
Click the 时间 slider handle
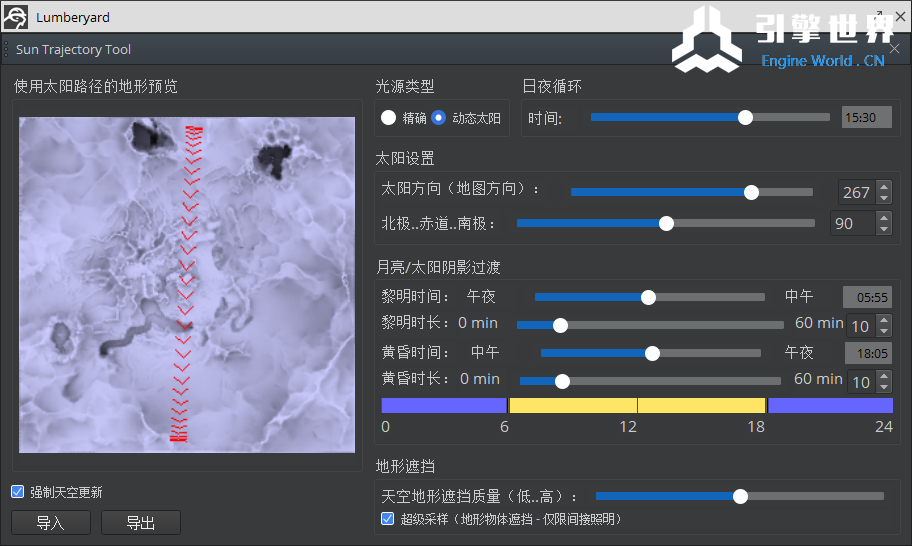[x=745, y=117]
